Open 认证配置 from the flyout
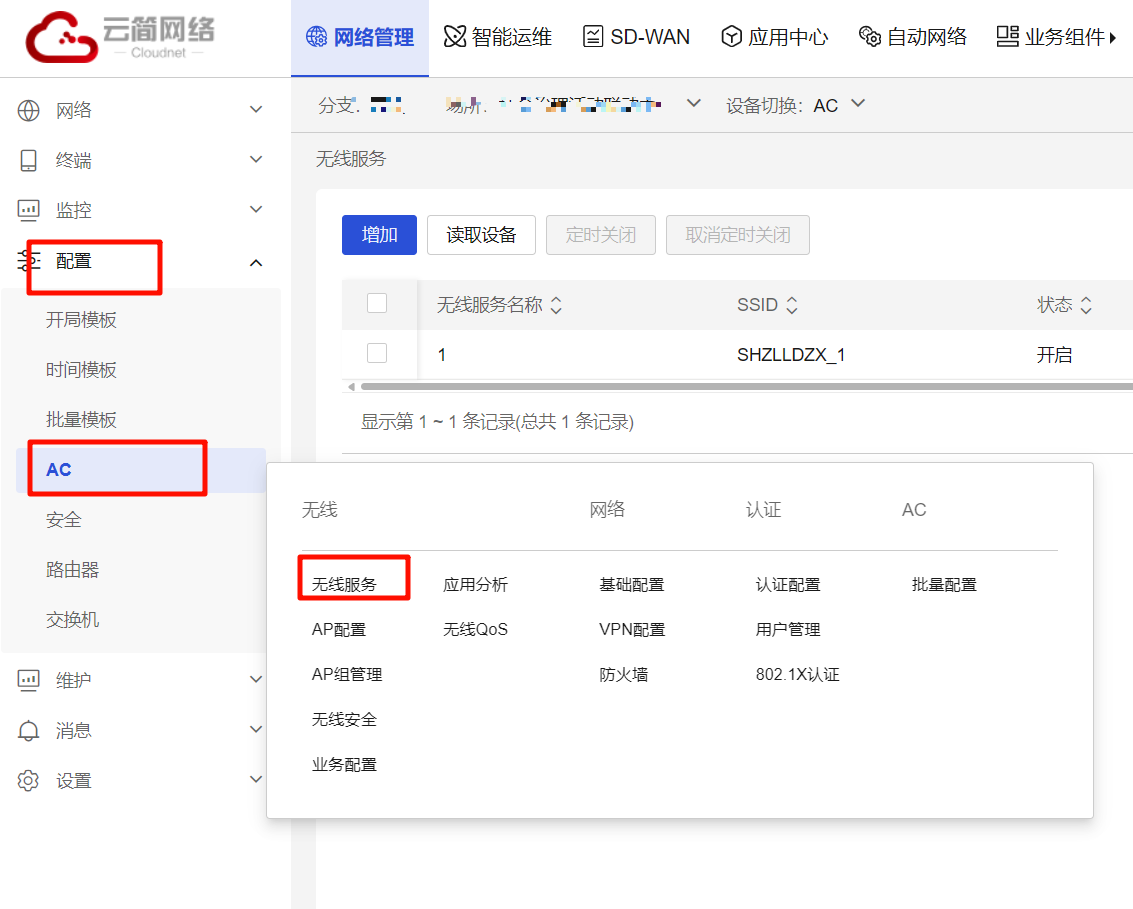The width and height of the screenshot is (1133, 909). (x=788, y=585)
